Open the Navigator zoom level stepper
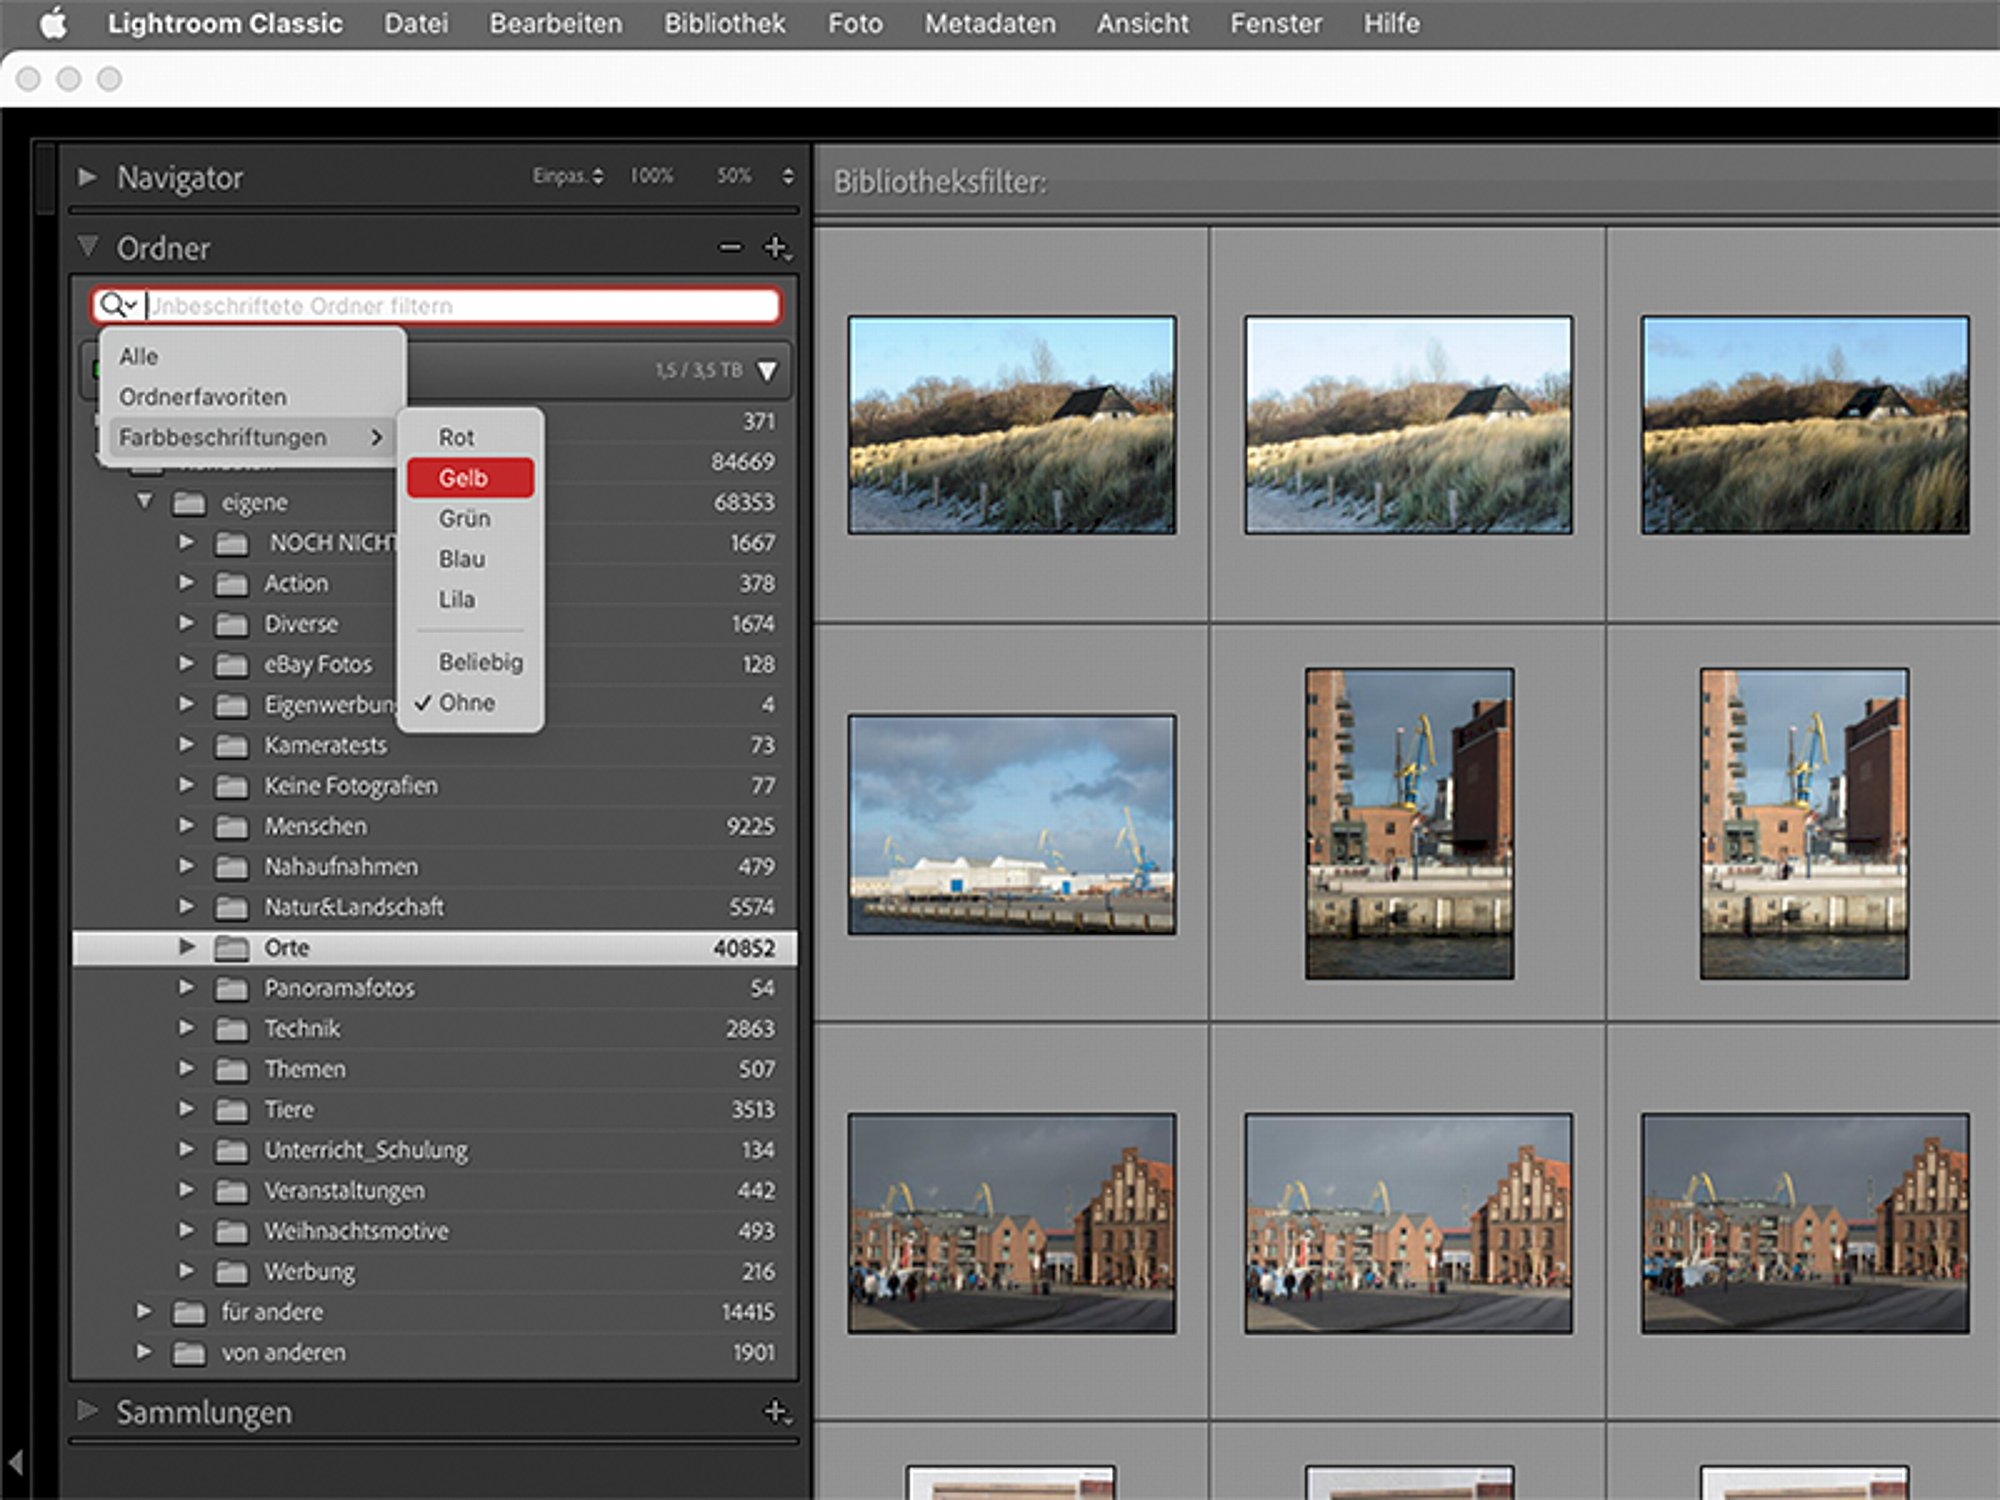2000x1500 pixels. coord(788,176)
